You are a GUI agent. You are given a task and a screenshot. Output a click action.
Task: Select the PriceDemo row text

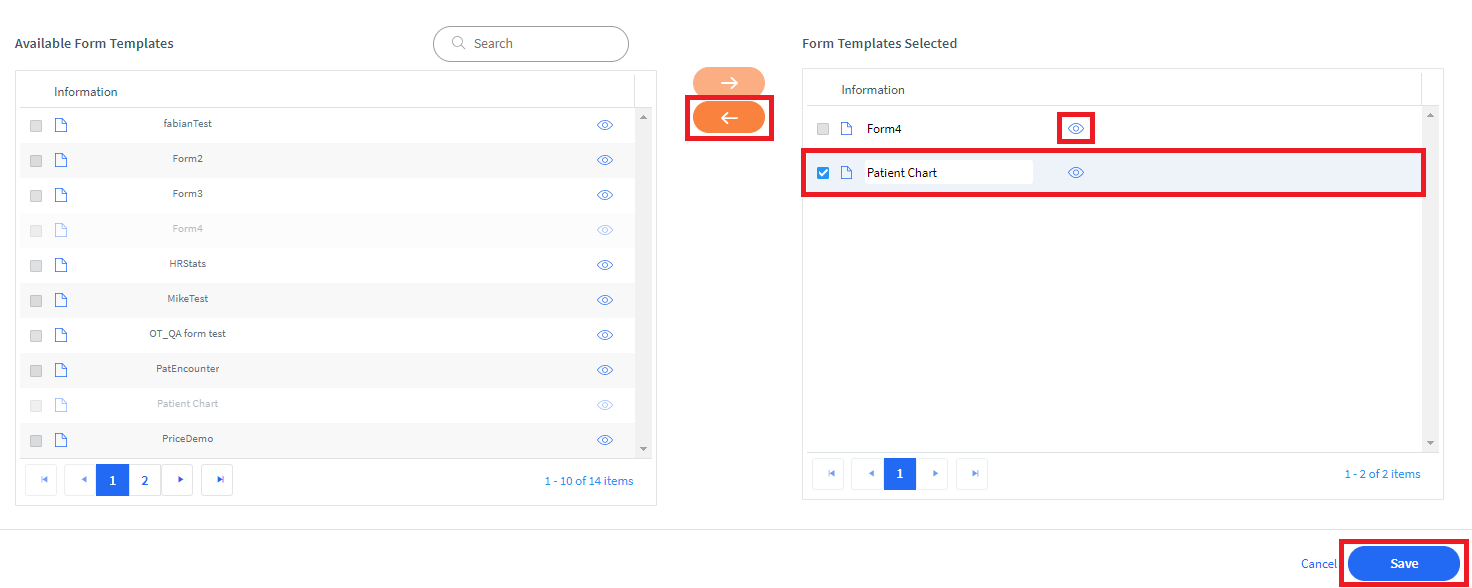click(188, 439)
